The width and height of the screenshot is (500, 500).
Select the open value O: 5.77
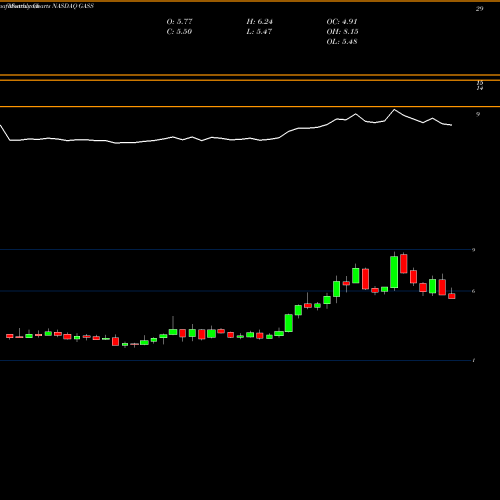(x=179, y=22)
